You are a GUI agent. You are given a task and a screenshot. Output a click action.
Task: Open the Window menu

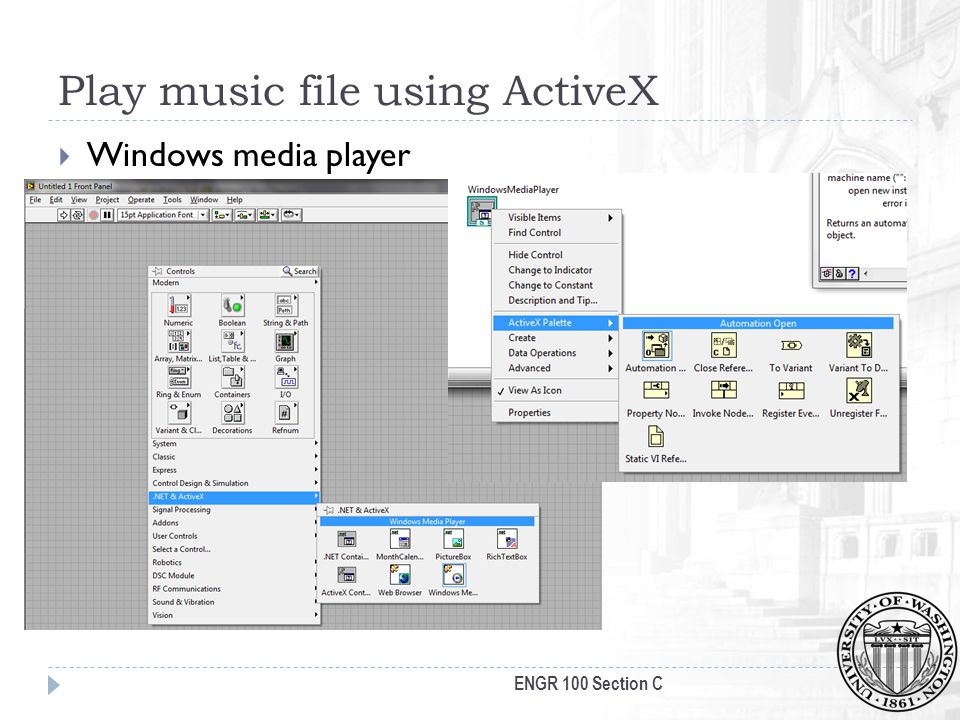click(x=204, y=200)
